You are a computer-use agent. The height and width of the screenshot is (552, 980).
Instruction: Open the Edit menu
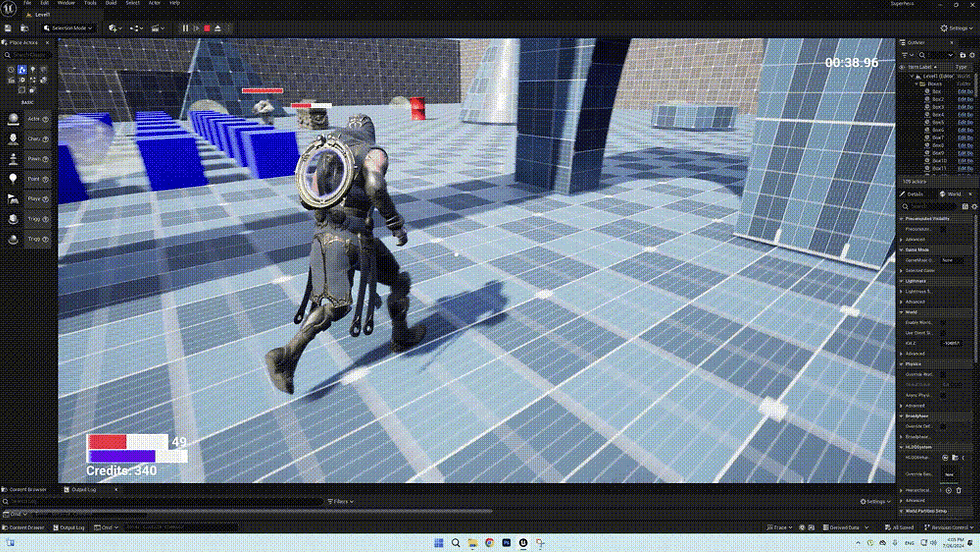point(44,3)
